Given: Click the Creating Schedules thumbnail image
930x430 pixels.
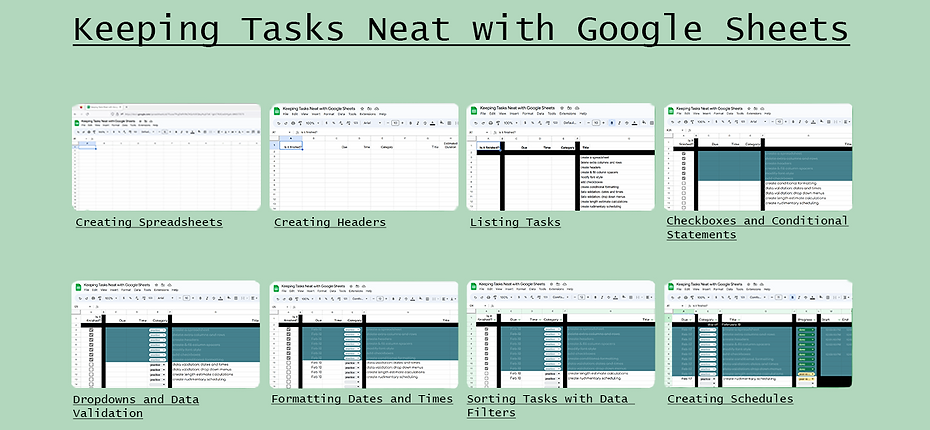Looking at the screenshot, I should [758, 334].
